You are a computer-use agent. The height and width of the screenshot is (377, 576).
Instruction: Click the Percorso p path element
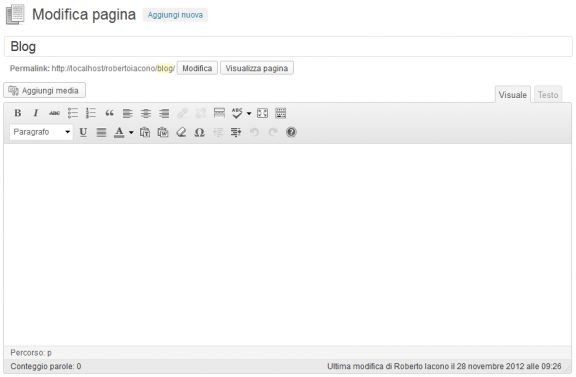tap(49, 353)
